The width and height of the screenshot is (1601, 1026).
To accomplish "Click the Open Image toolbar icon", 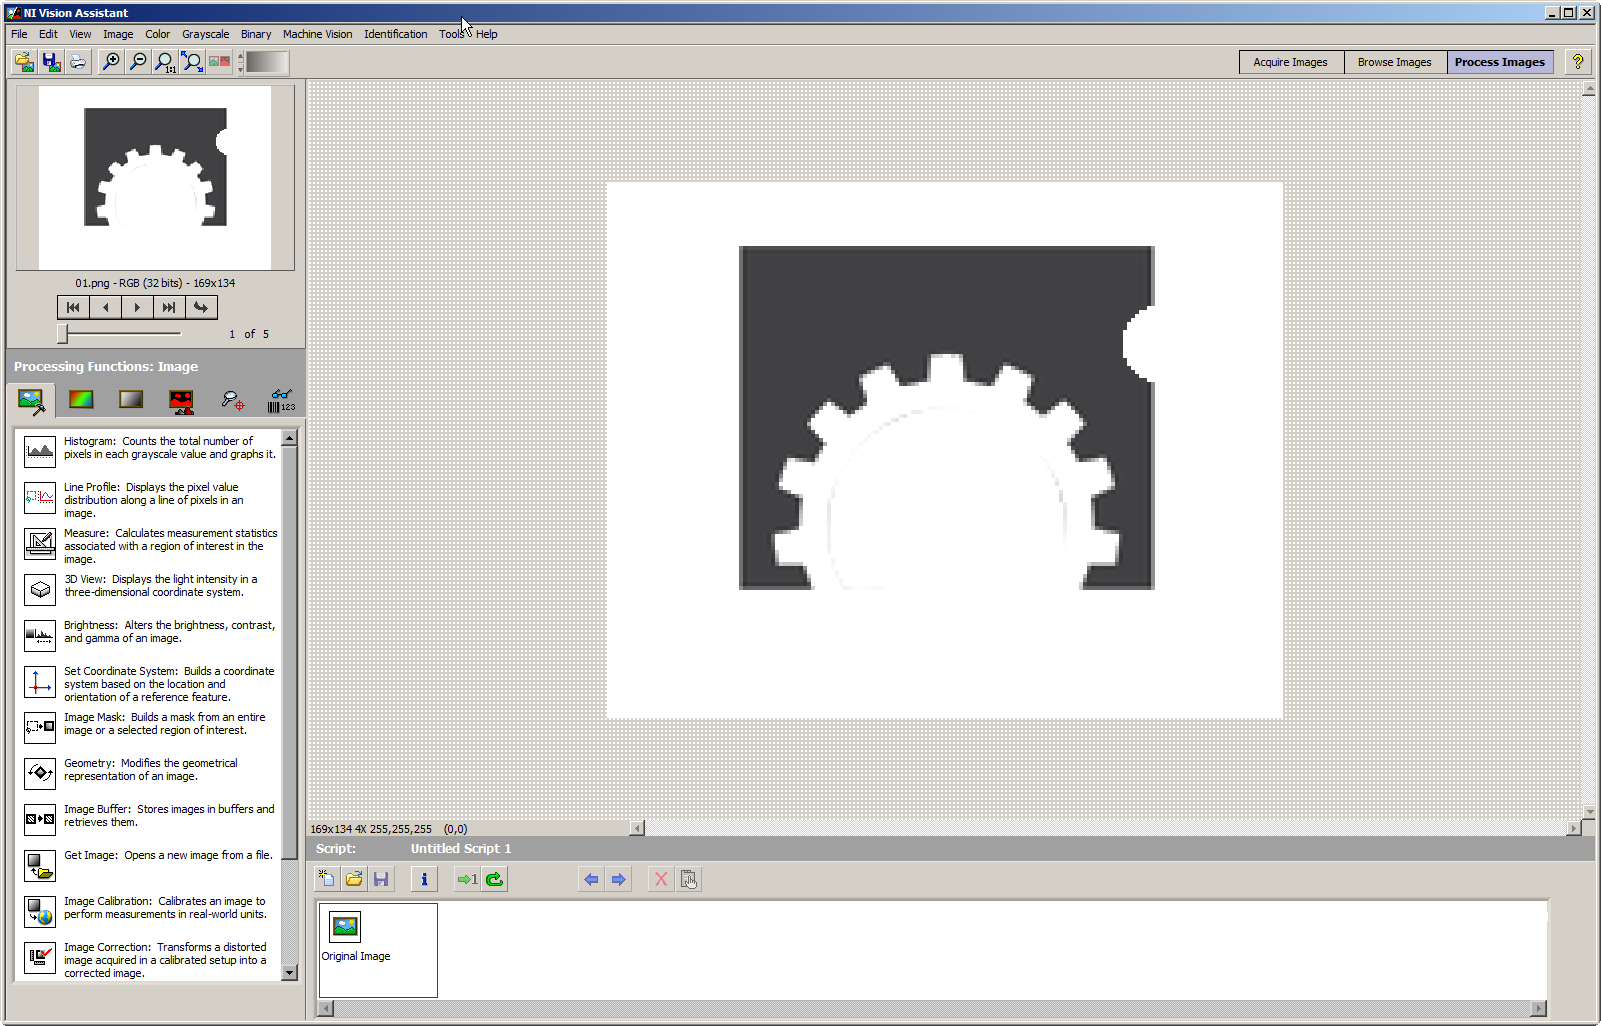I will tap(24, 62).
